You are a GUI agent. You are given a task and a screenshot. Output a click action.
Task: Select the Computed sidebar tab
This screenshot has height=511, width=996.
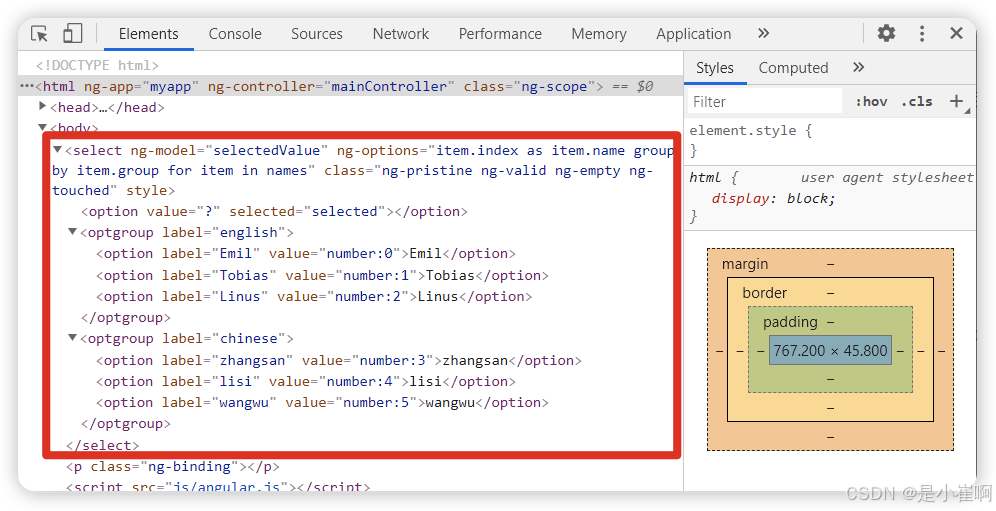793,68
